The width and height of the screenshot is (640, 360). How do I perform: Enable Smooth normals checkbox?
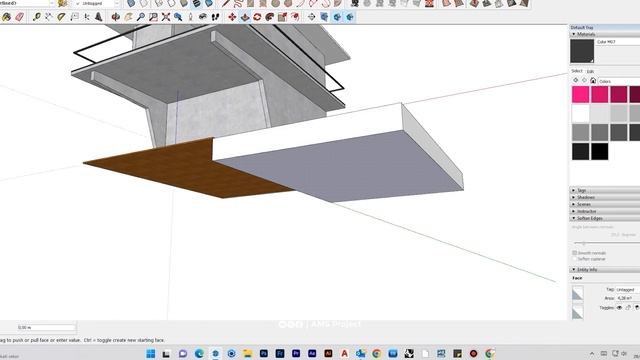point(575,253)
